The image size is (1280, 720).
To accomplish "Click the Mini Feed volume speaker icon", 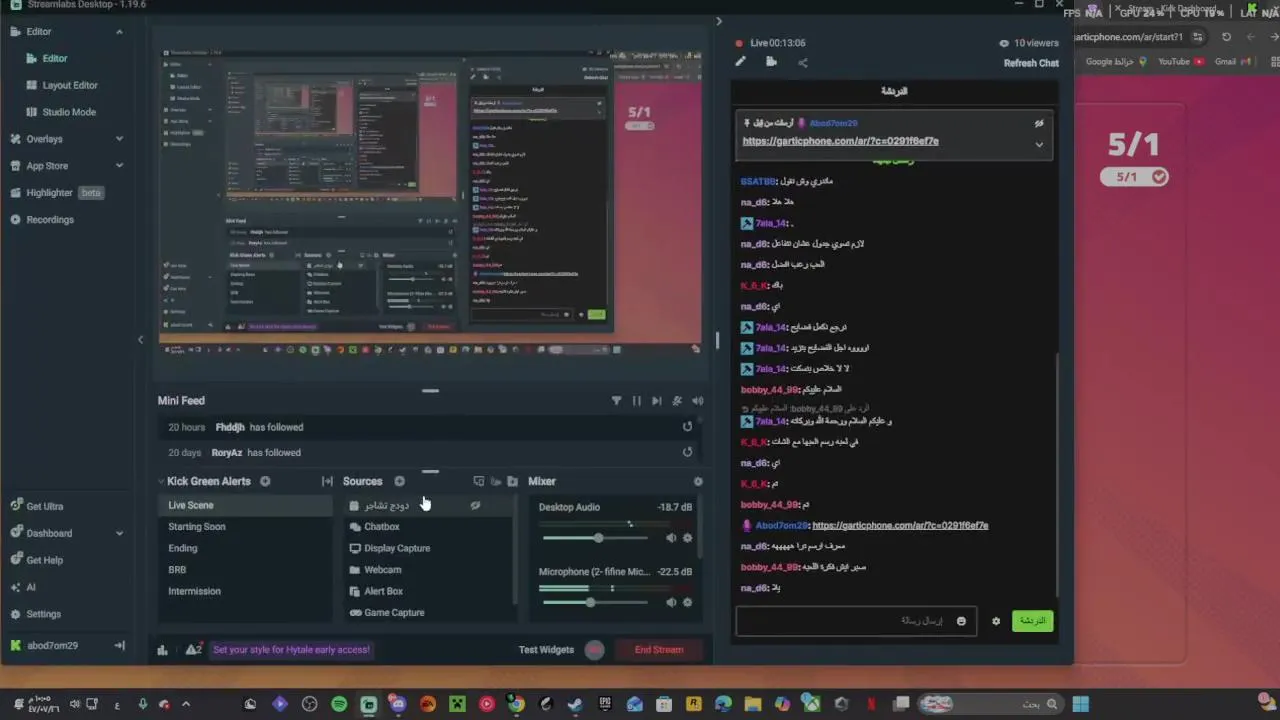I will click(697, 400).
